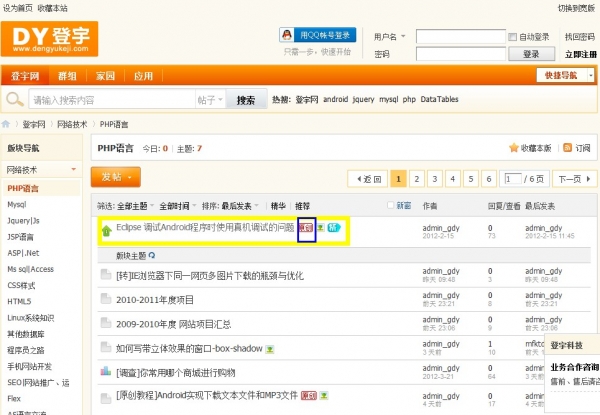
Task: Click image attachment icon on box-shadow thread
Action: pos(270,349)
